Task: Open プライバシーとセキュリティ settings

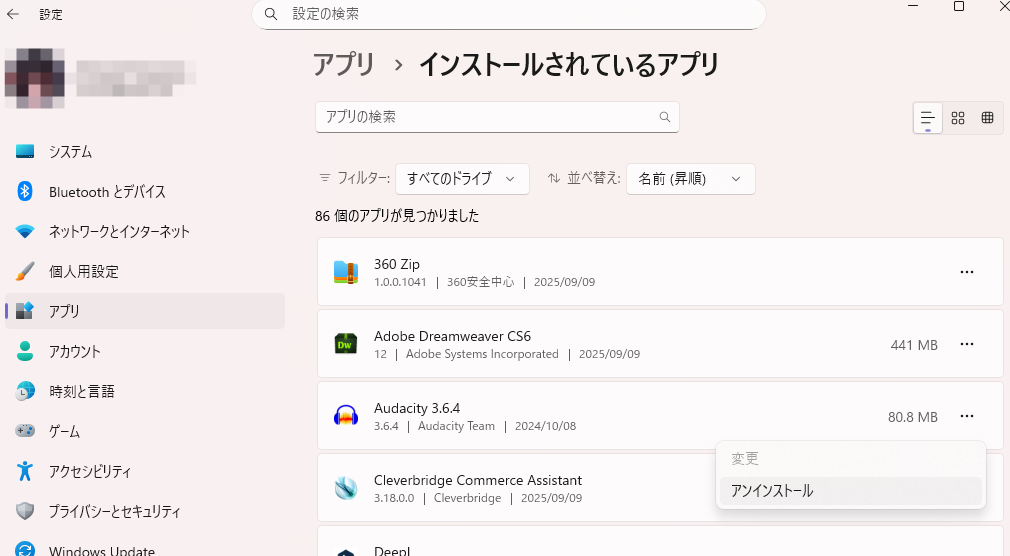Action: click(145, 511)
